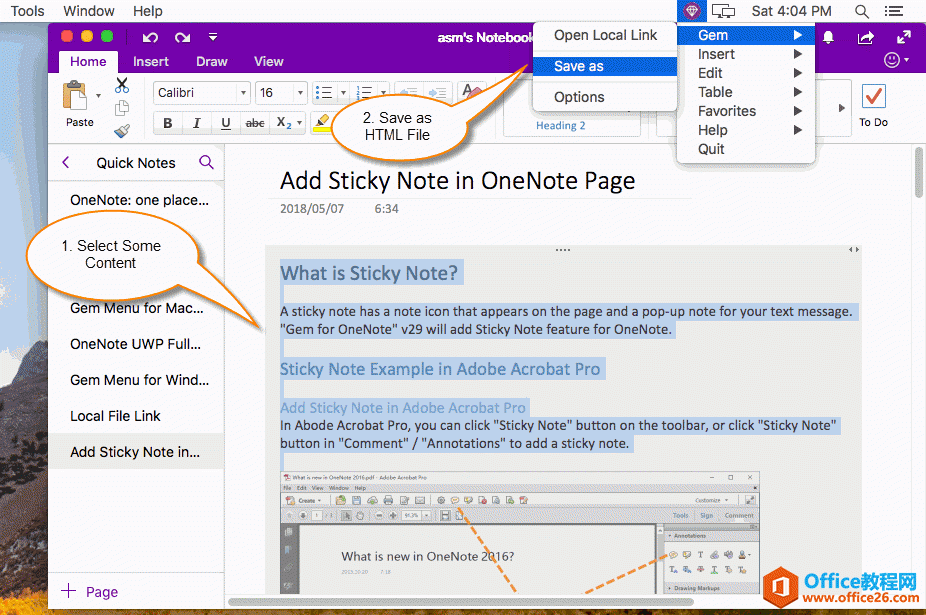Open the Quick Notes search icon
The height and width of the screenshot is (615, 926).
[207, 162]
